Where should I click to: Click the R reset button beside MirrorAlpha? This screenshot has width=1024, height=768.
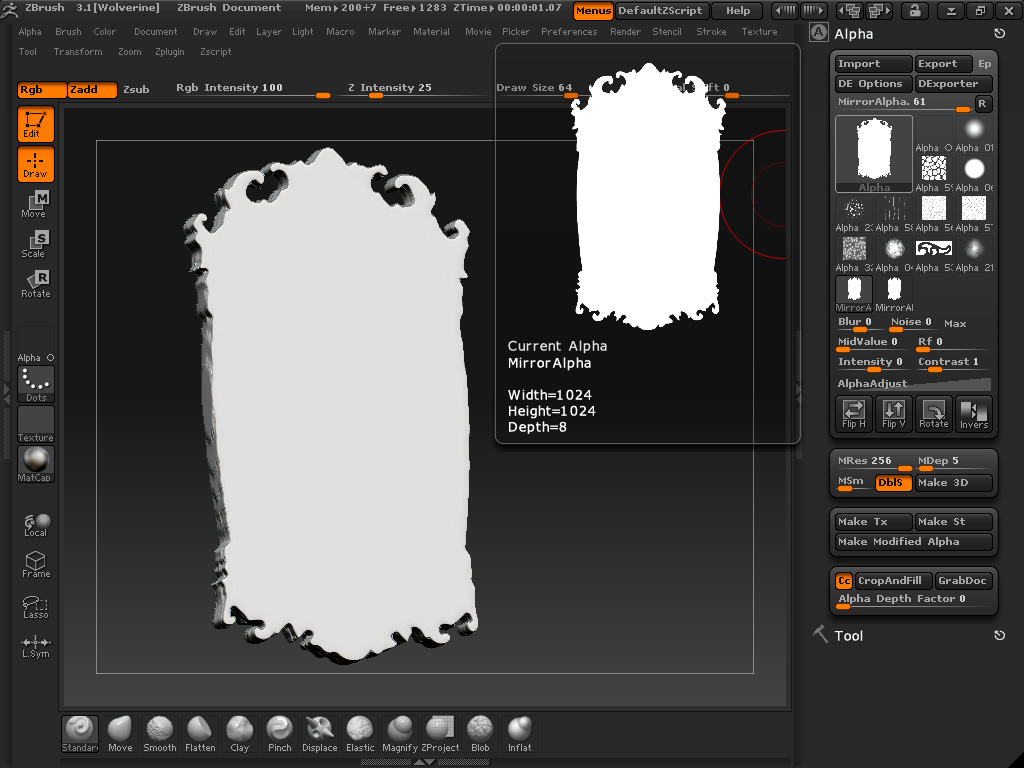click(983, 103)
